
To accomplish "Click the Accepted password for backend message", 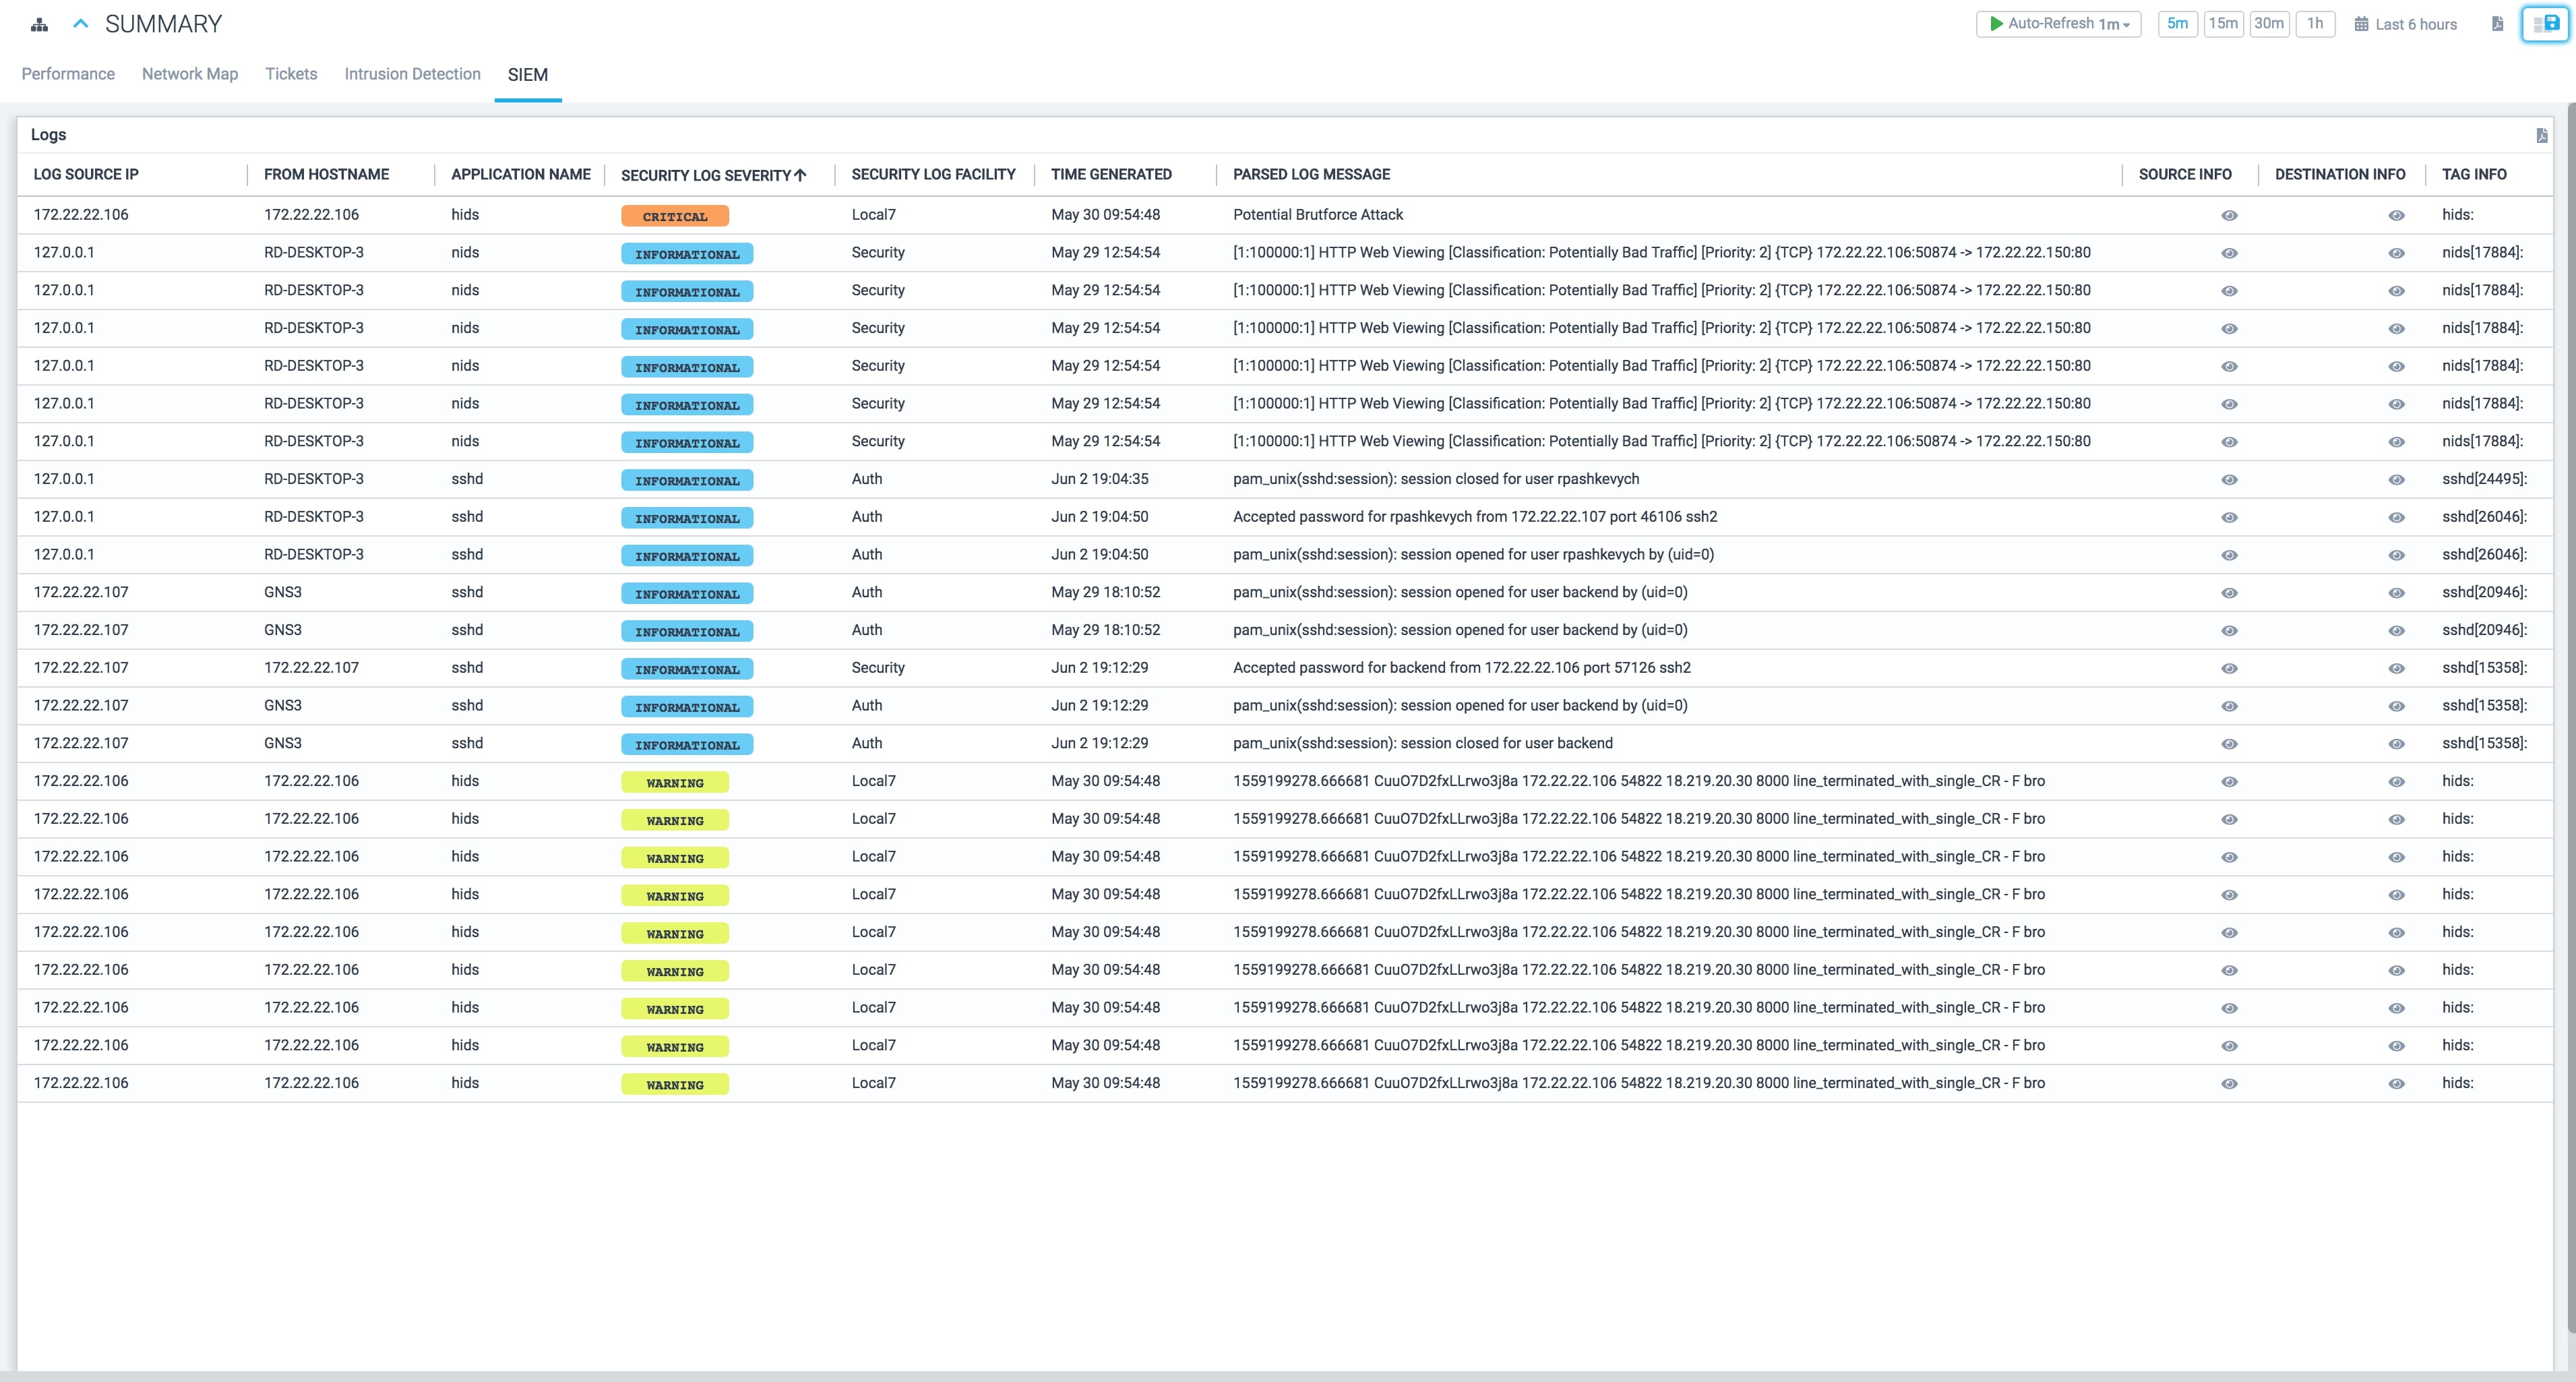I will pos(1462,668).
